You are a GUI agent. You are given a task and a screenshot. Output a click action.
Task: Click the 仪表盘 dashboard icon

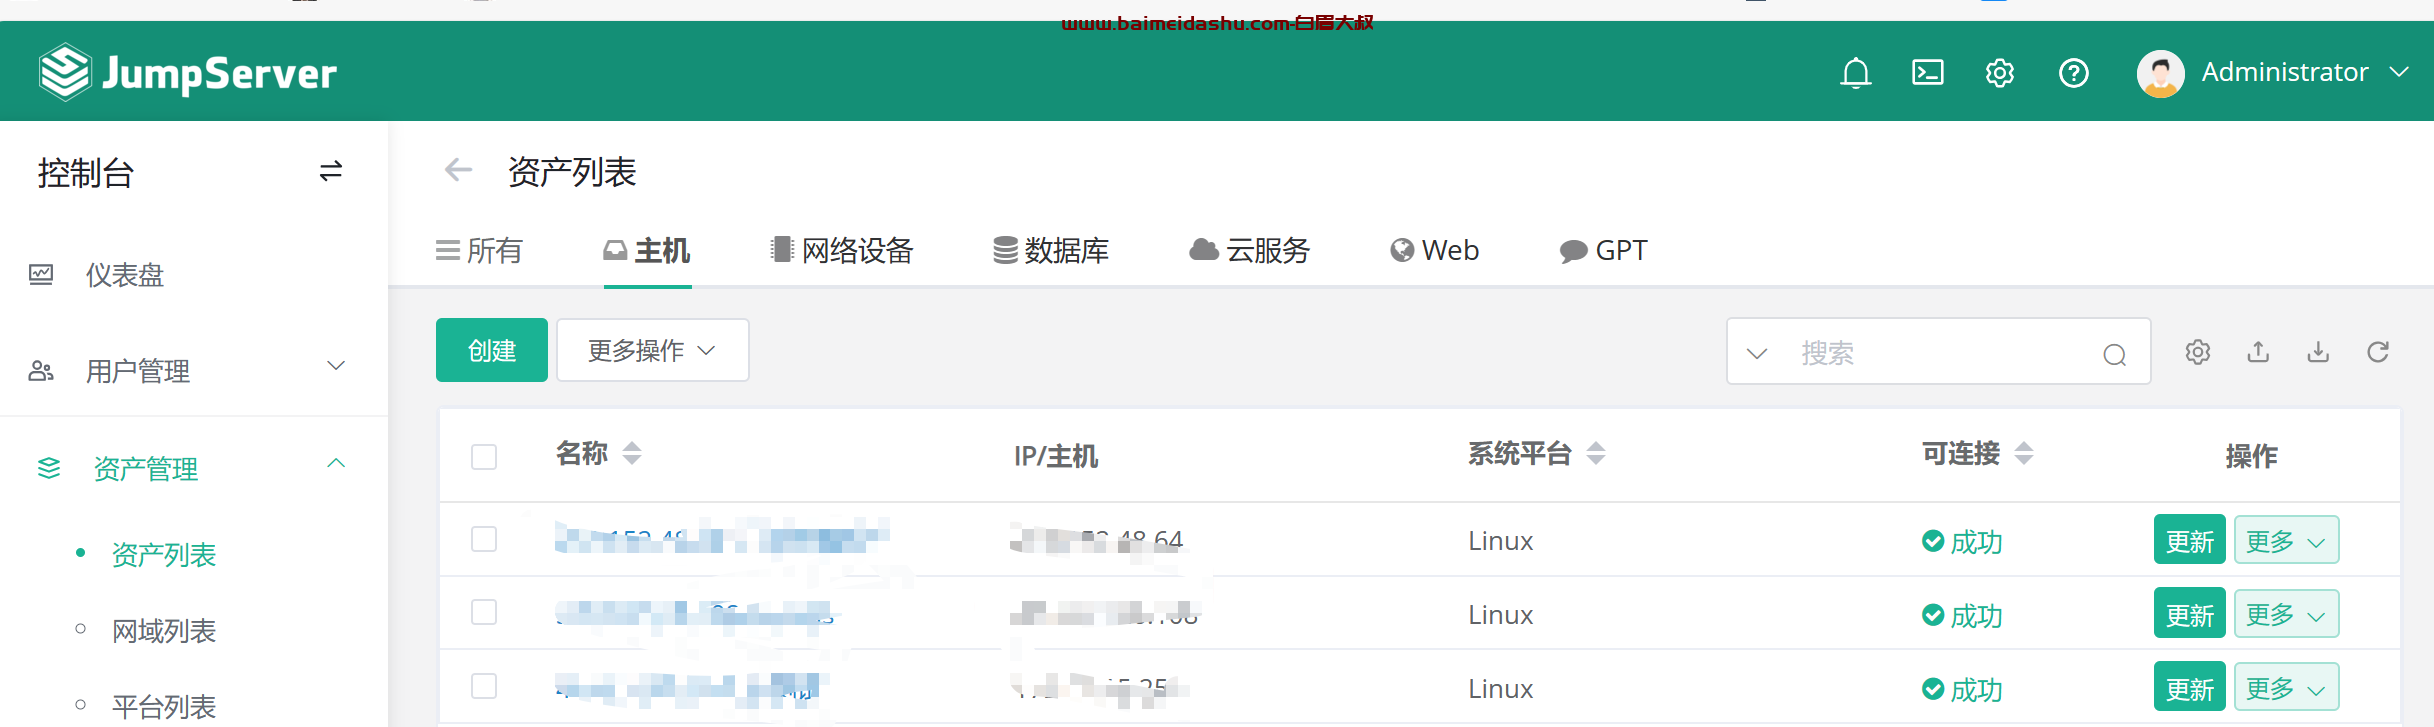(x=41, y=274)
